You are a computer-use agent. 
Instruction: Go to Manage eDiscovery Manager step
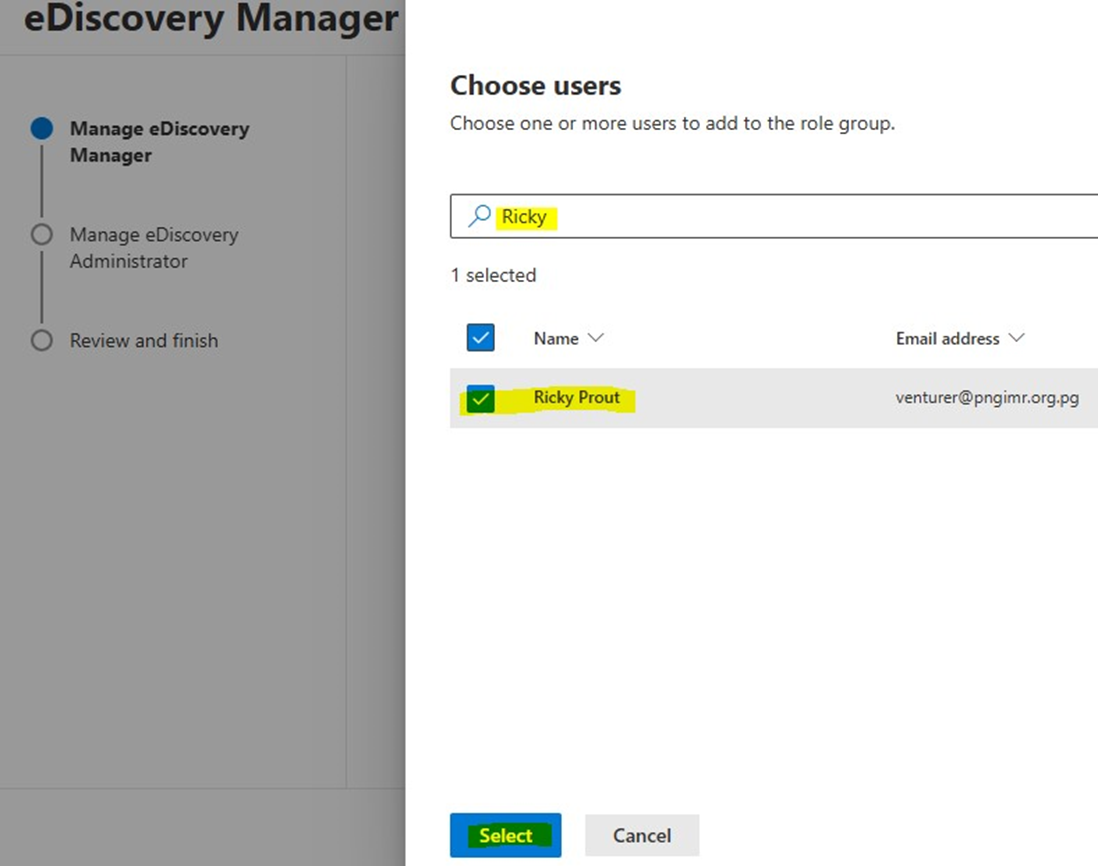pos(159,142)
